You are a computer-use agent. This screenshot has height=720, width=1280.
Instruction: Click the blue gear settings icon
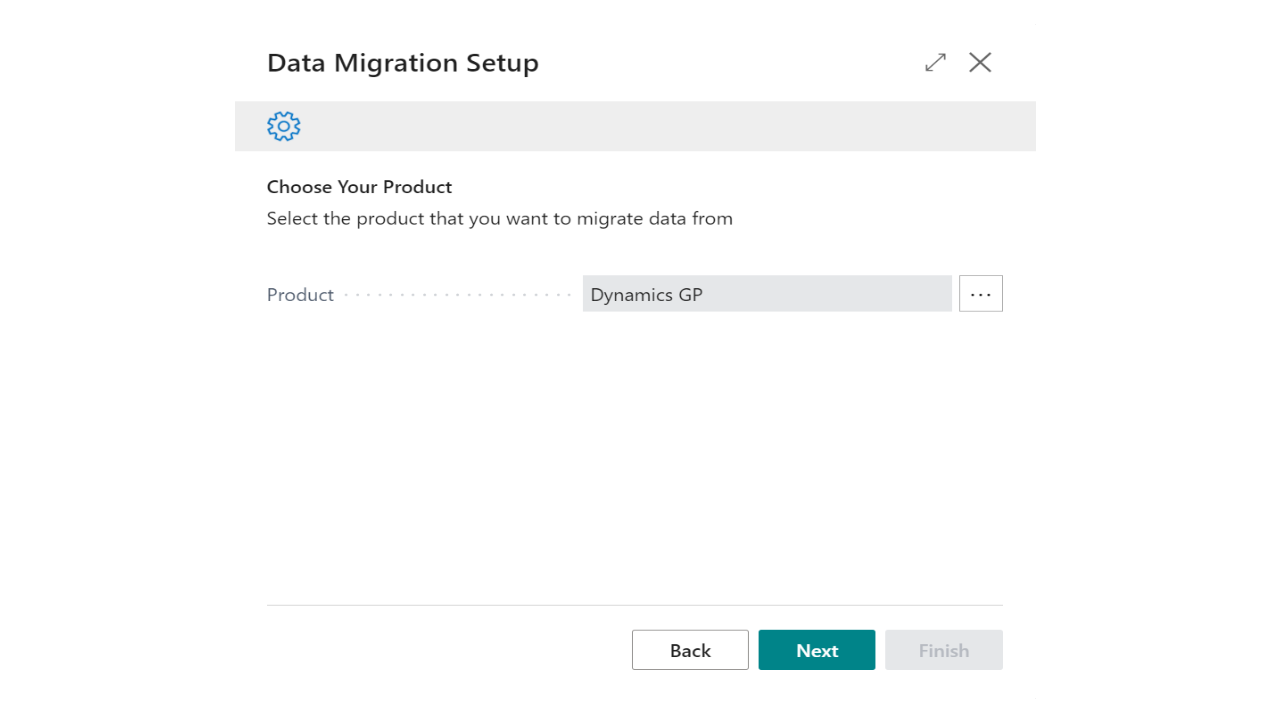coord(284,126)
